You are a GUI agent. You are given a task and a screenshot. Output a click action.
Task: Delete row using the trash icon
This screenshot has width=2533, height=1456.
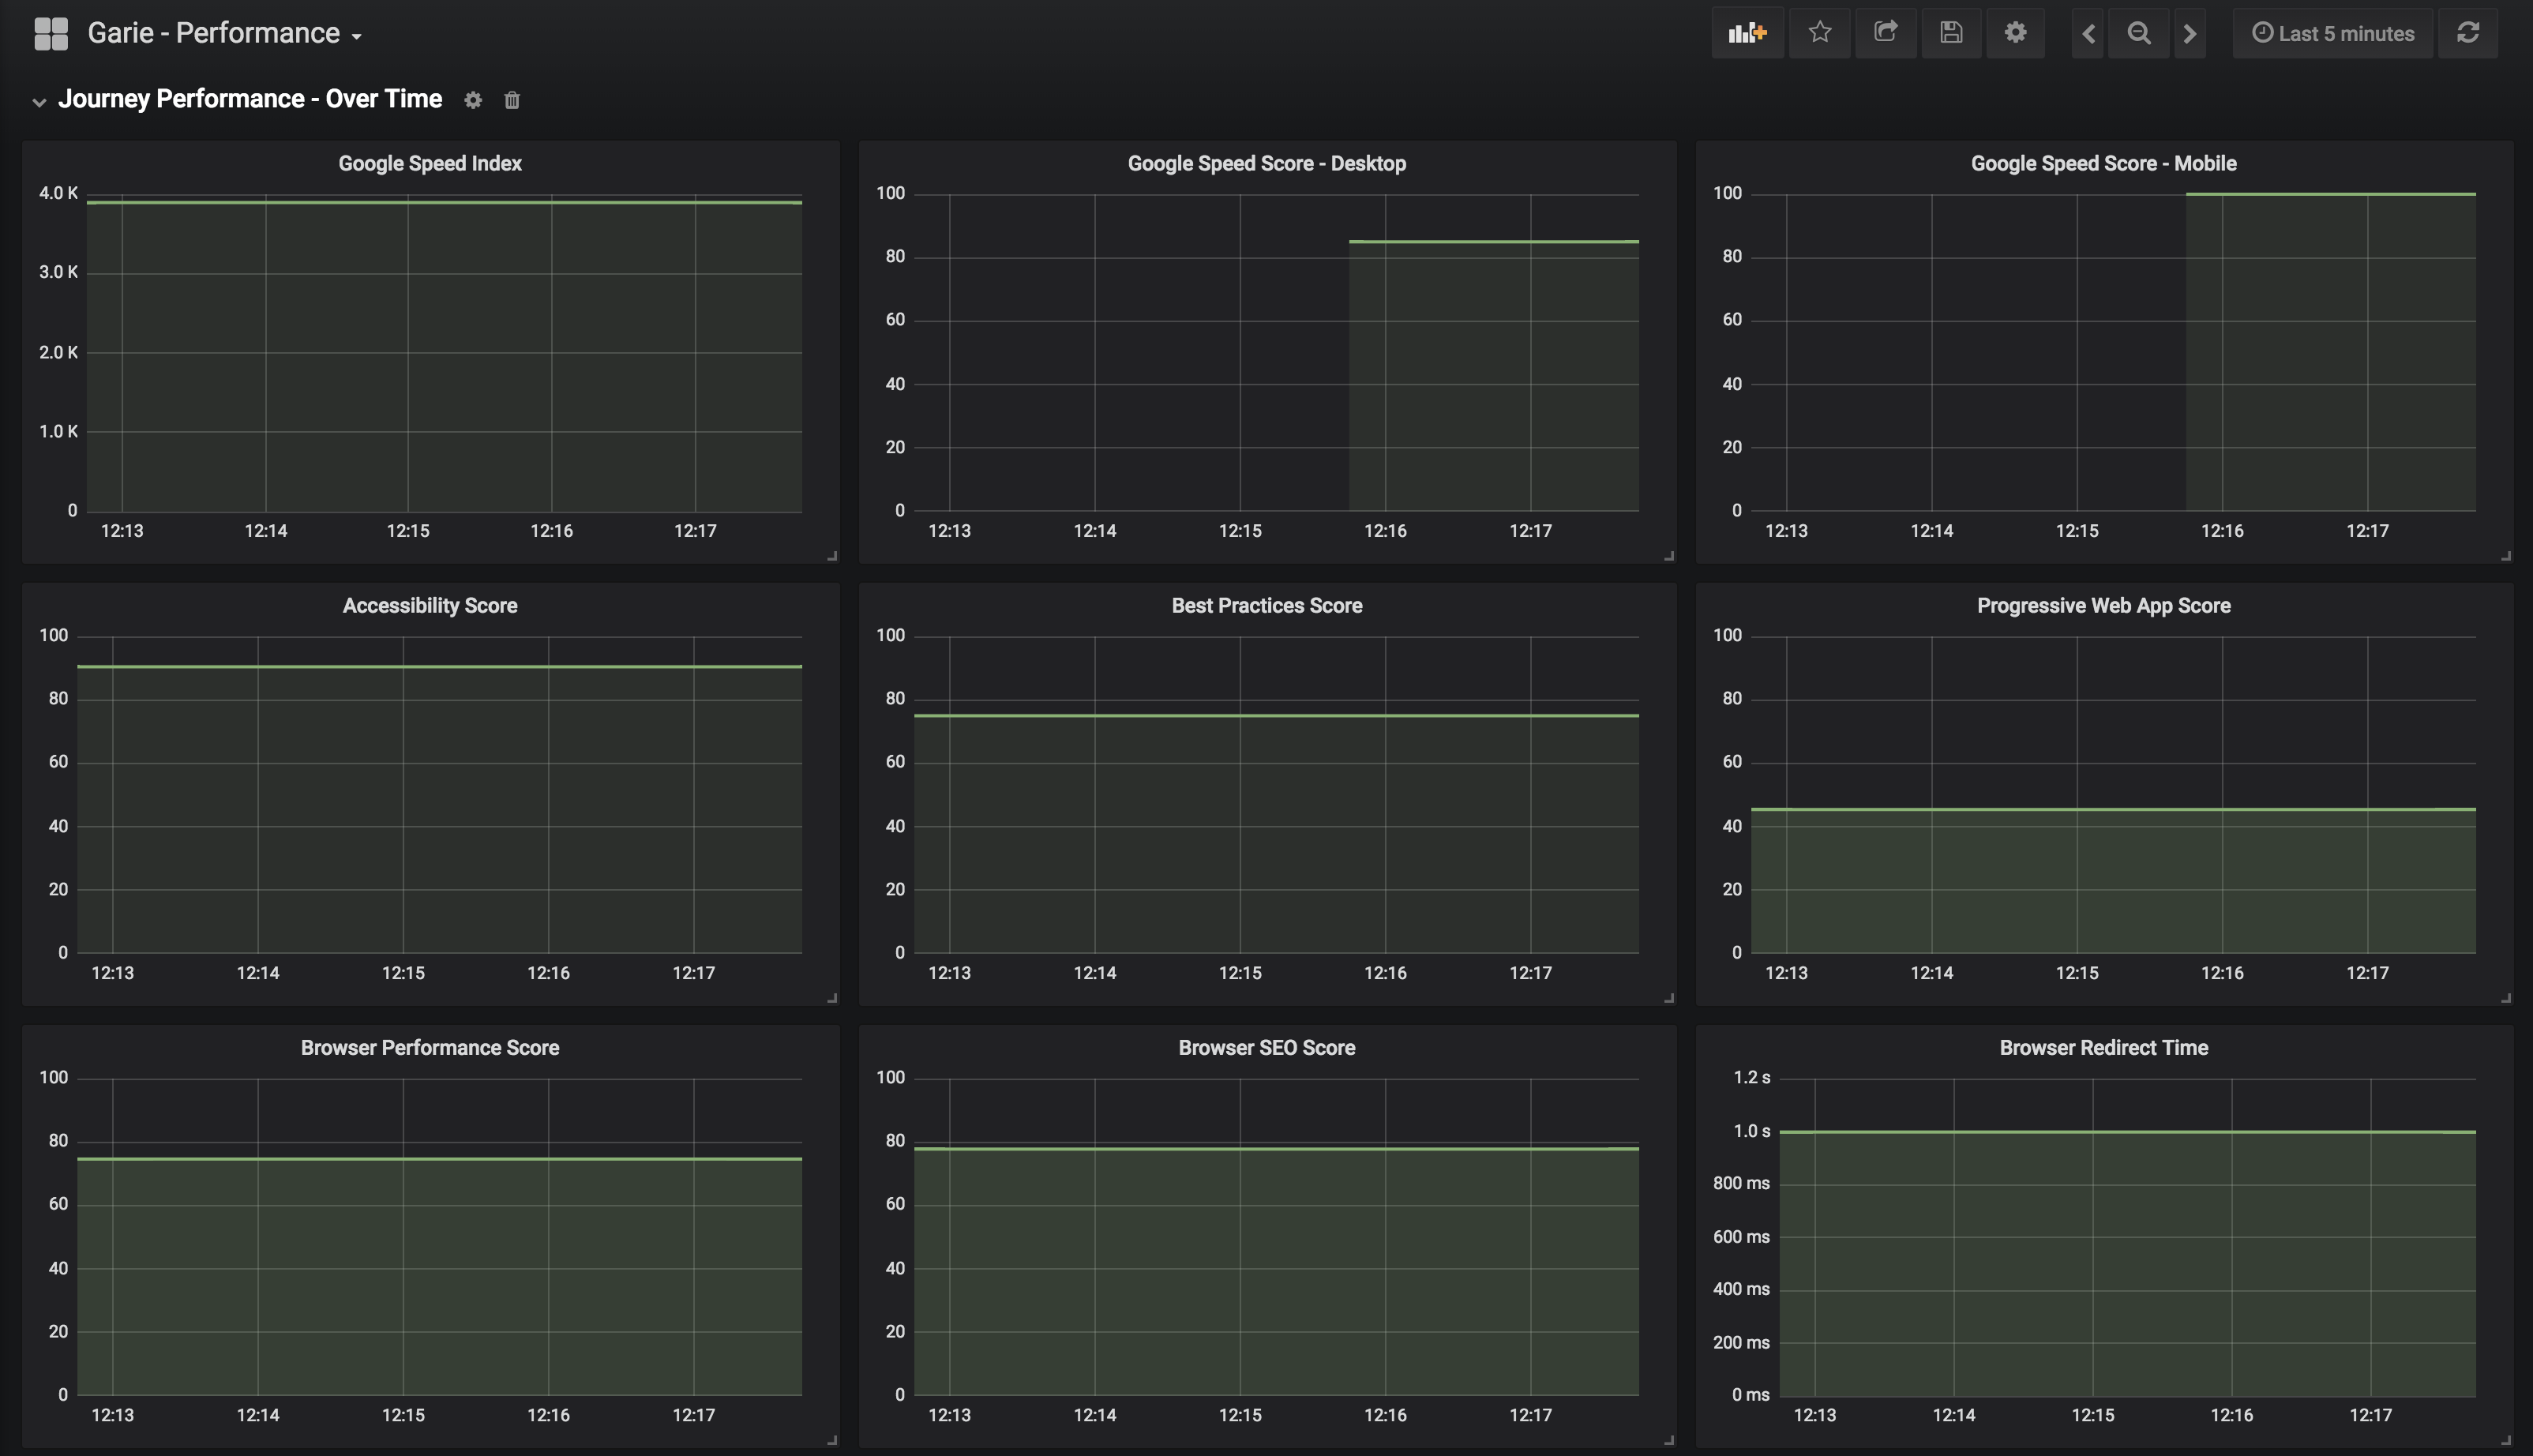(x=512, y=100)
